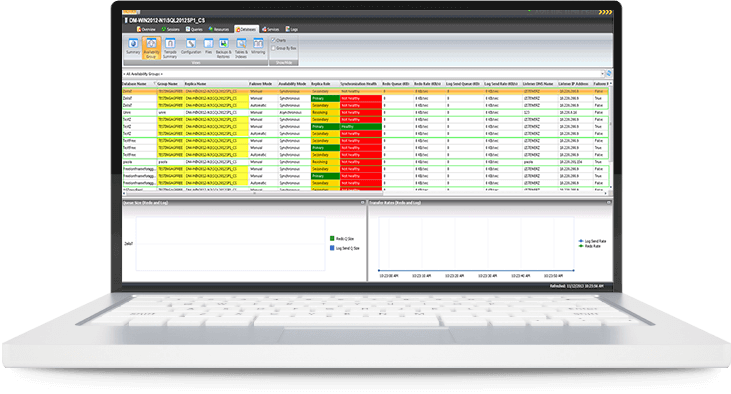
Task: Select the Databases tab
Action: coord(246,29)
